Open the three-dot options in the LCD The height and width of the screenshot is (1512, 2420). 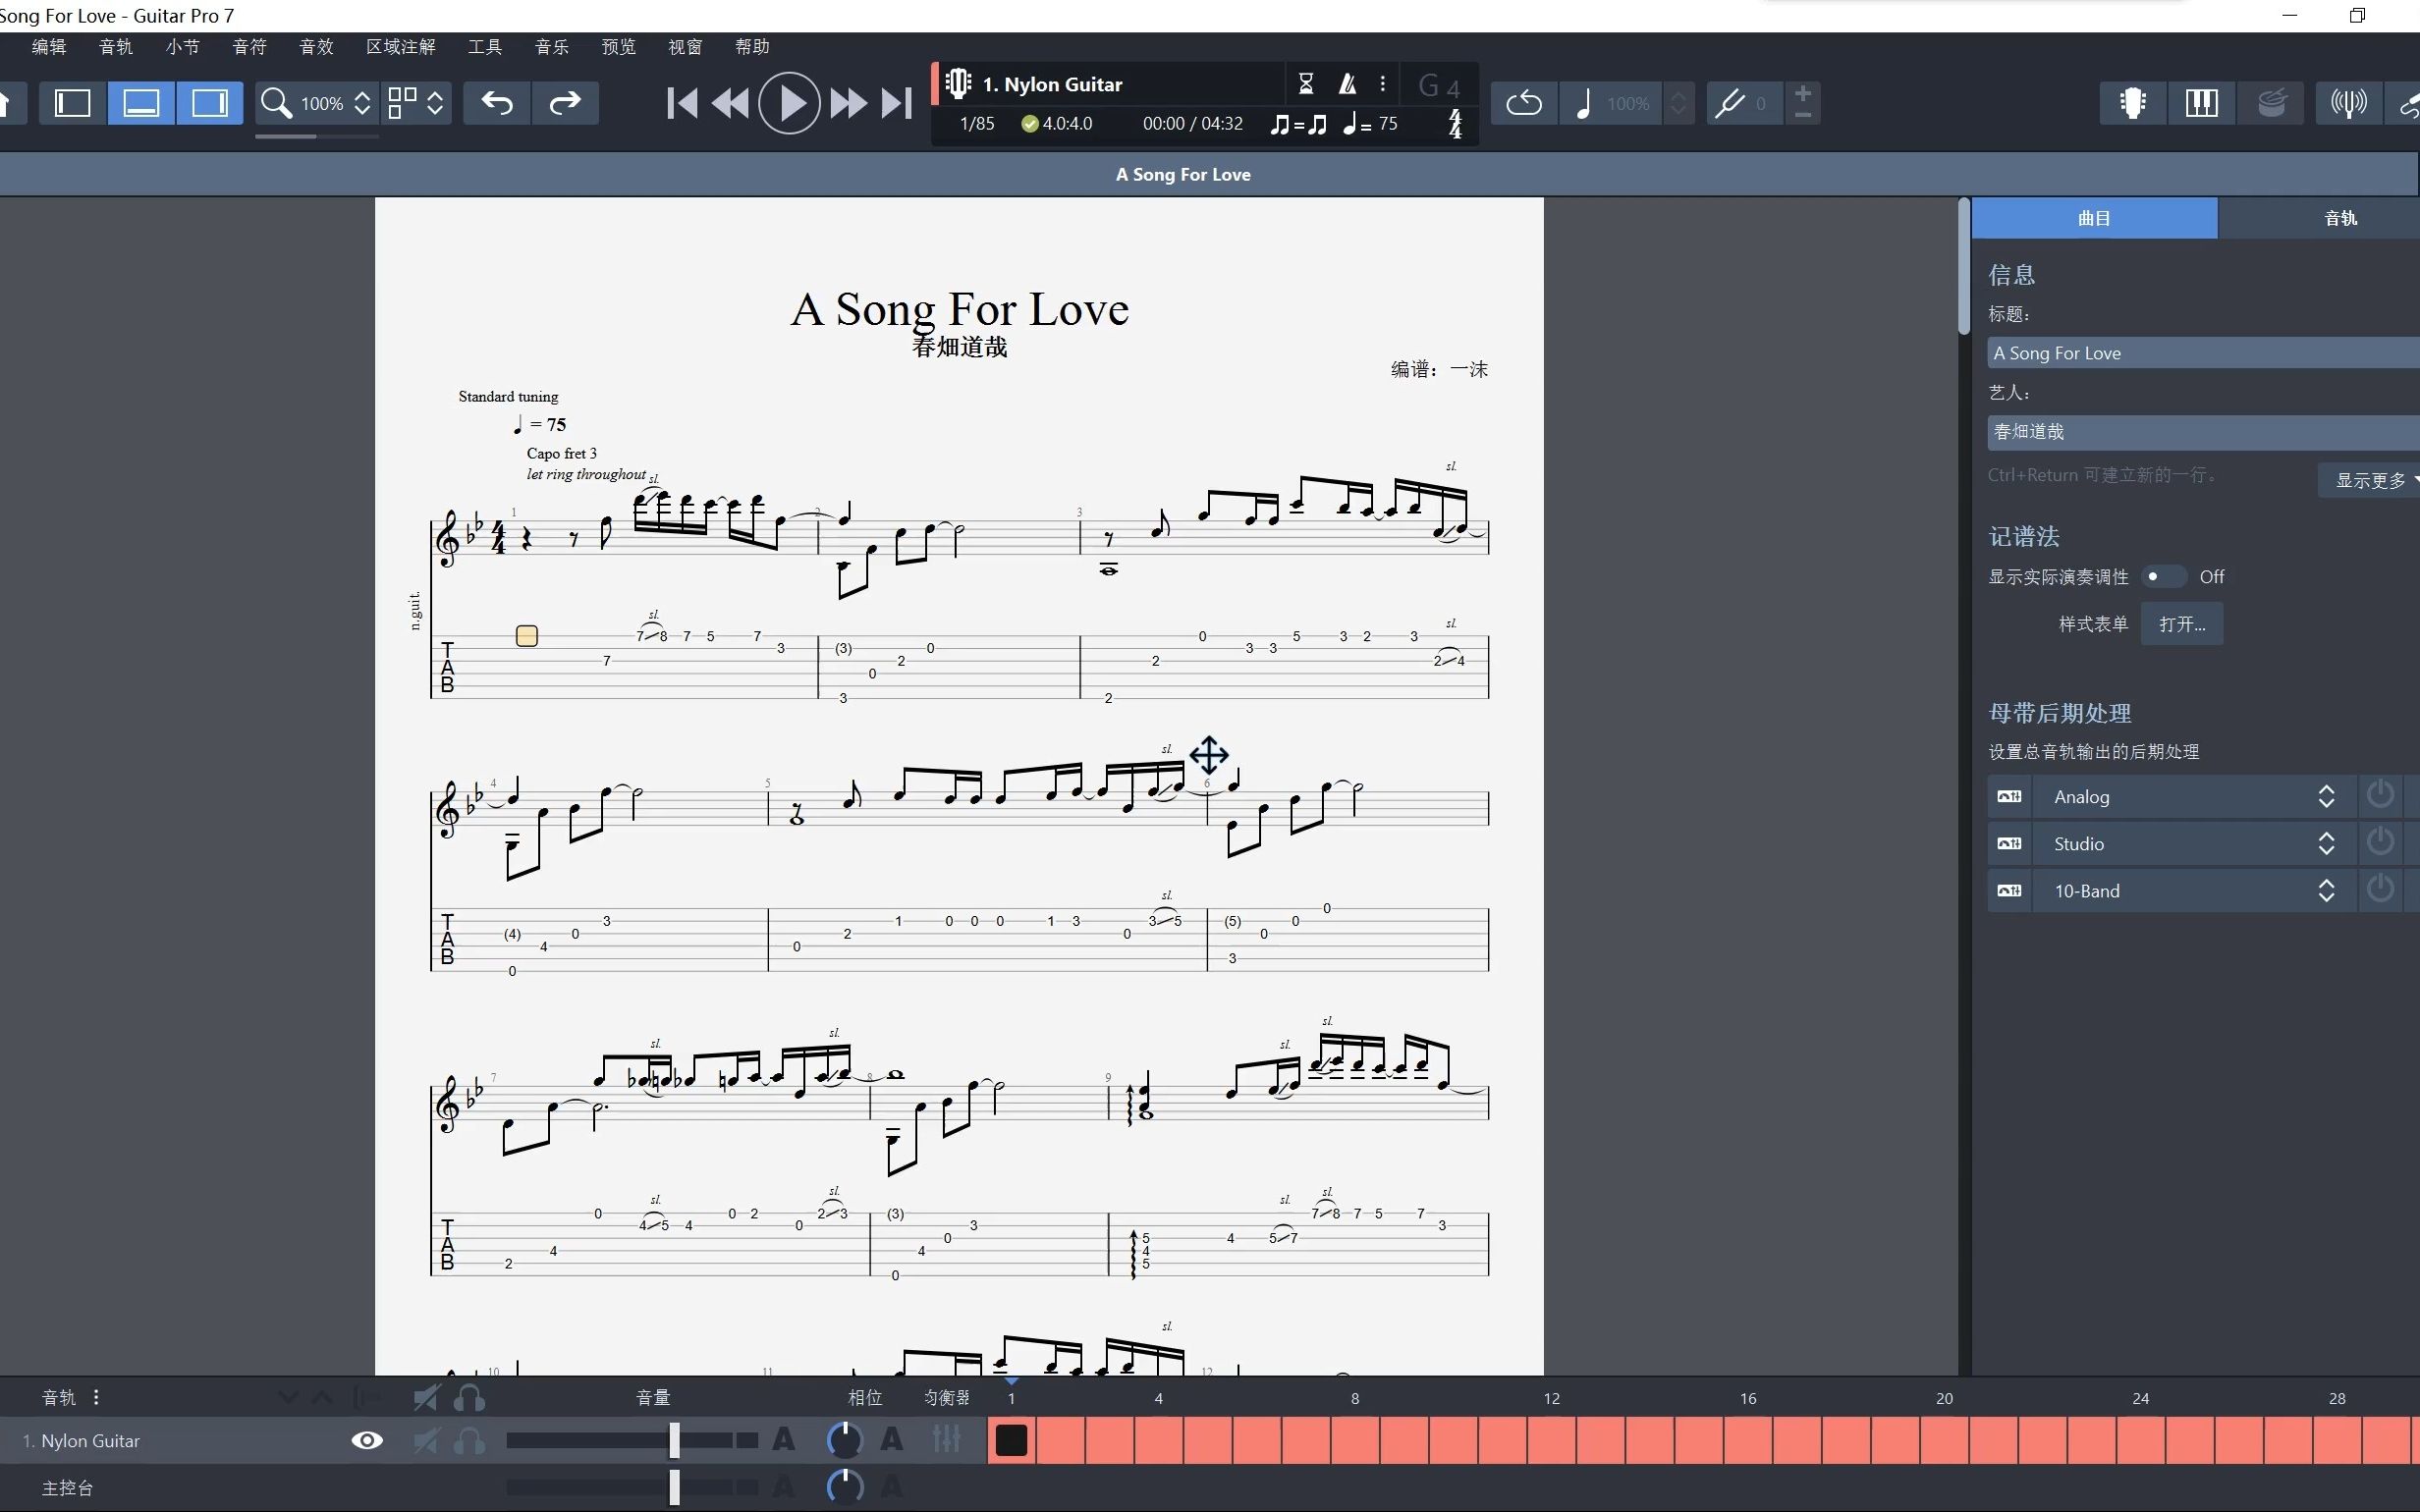click(1383, 84)
